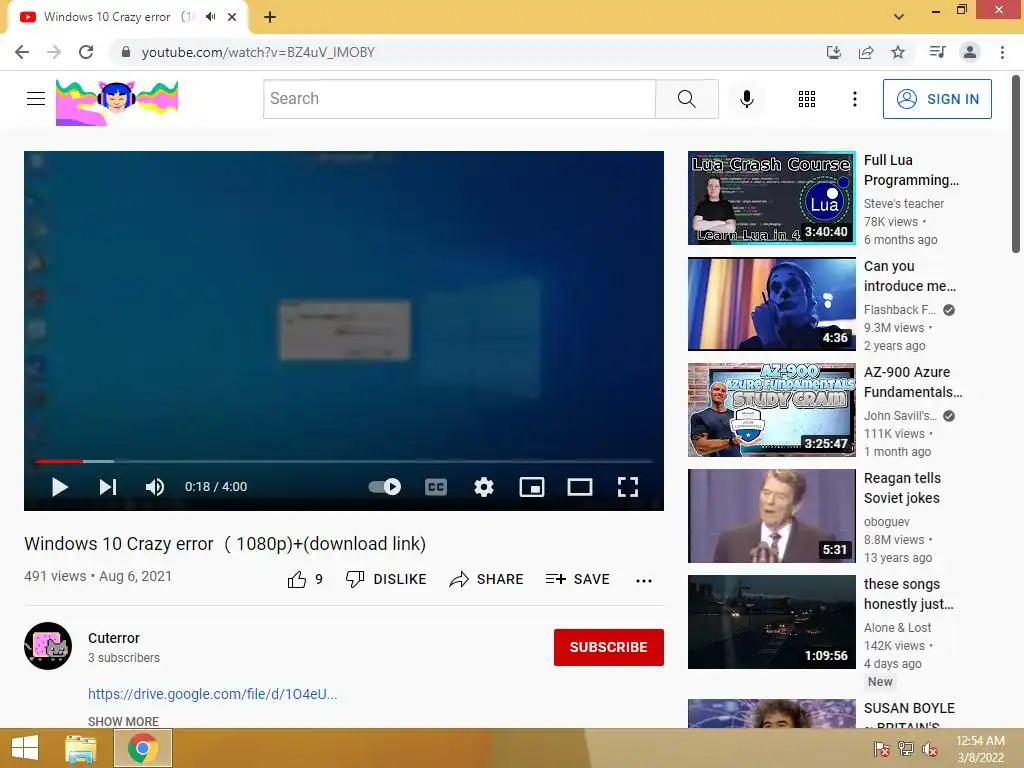Open Cuterror channel name link

pyautogui.click(x=114, y=638)
